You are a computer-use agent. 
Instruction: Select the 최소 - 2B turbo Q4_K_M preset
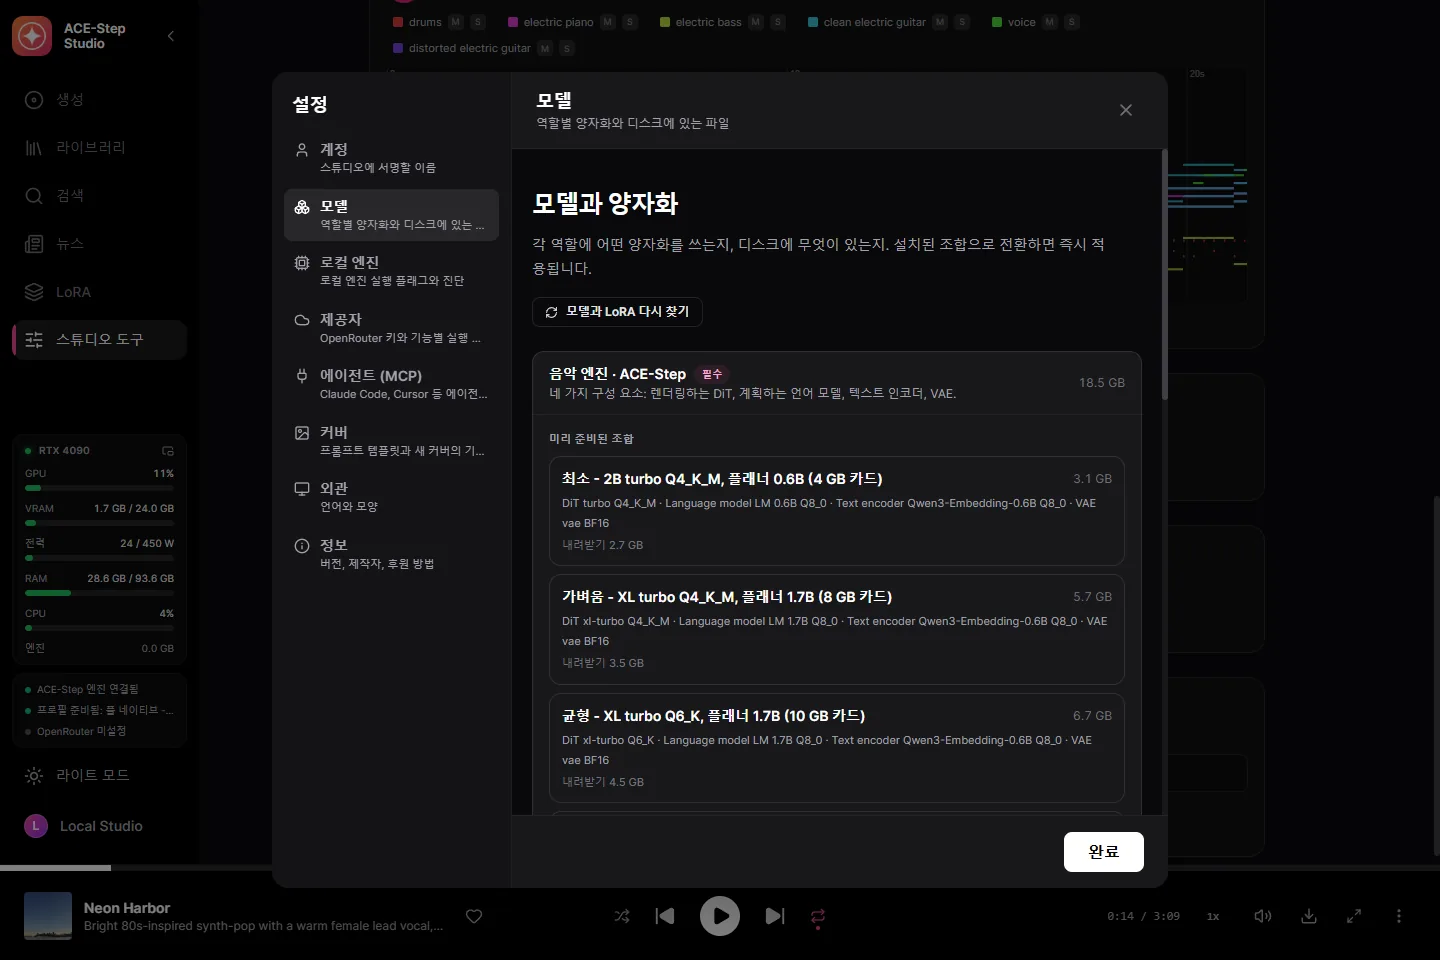pyautogui.click(x=837, y=511)
